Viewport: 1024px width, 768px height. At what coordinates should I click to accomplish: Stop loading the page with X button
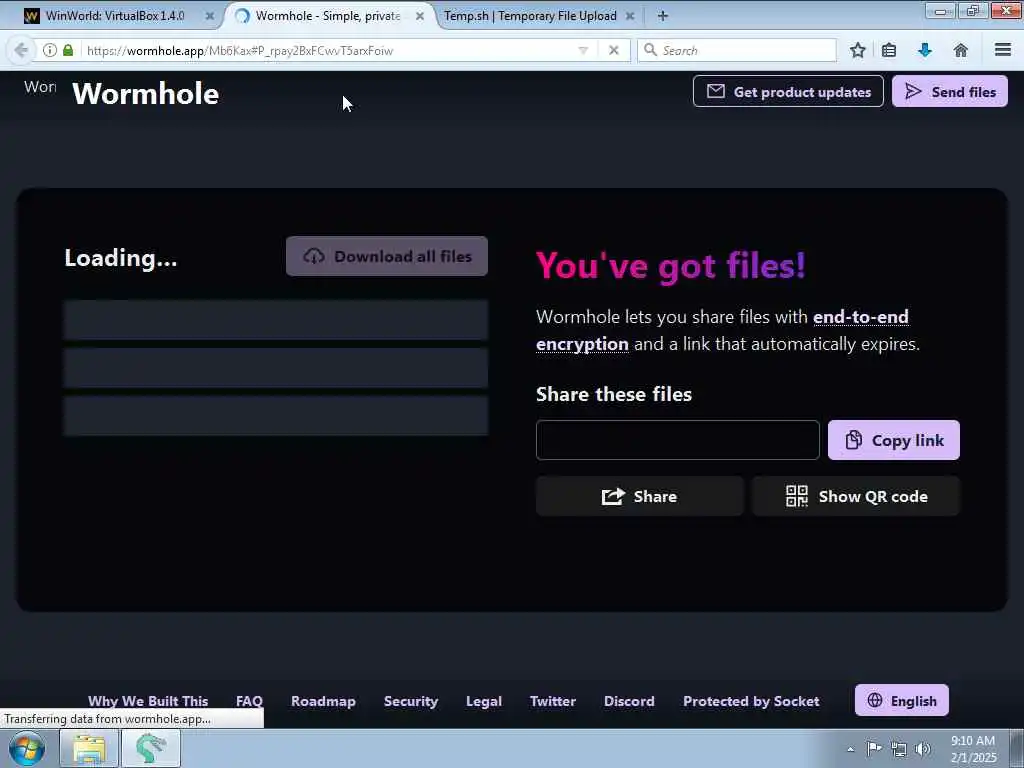(613, 50)
